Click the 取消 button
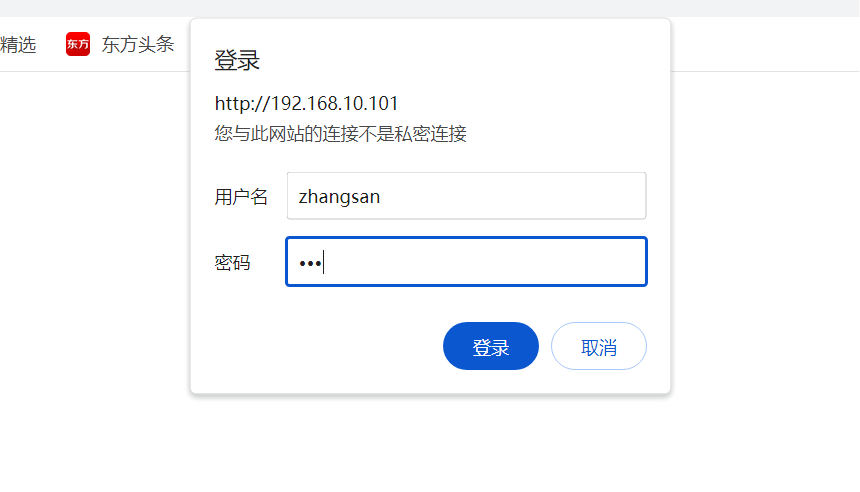 [598, 346]
